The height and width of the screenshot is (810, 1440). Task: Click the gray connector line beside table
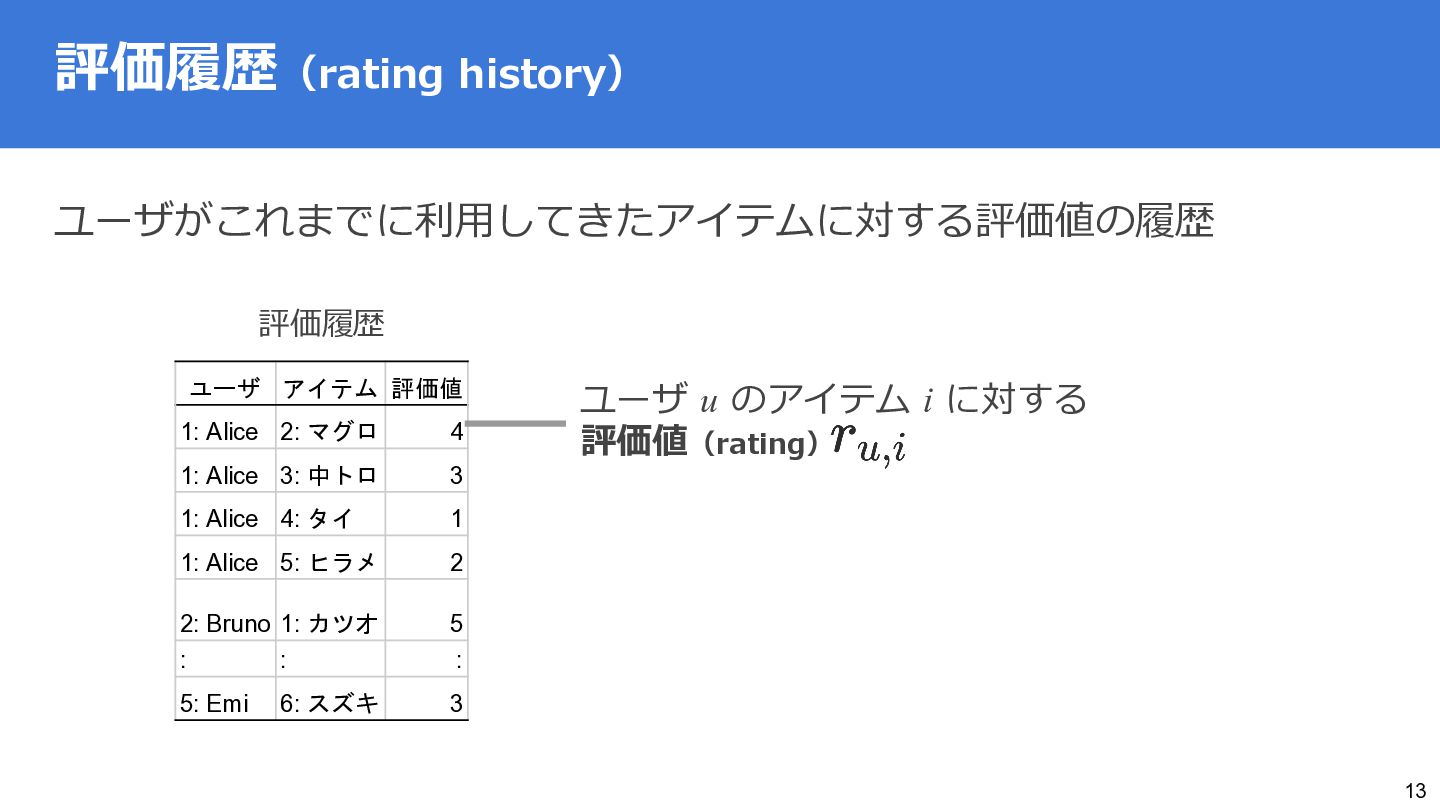(516, 423)
